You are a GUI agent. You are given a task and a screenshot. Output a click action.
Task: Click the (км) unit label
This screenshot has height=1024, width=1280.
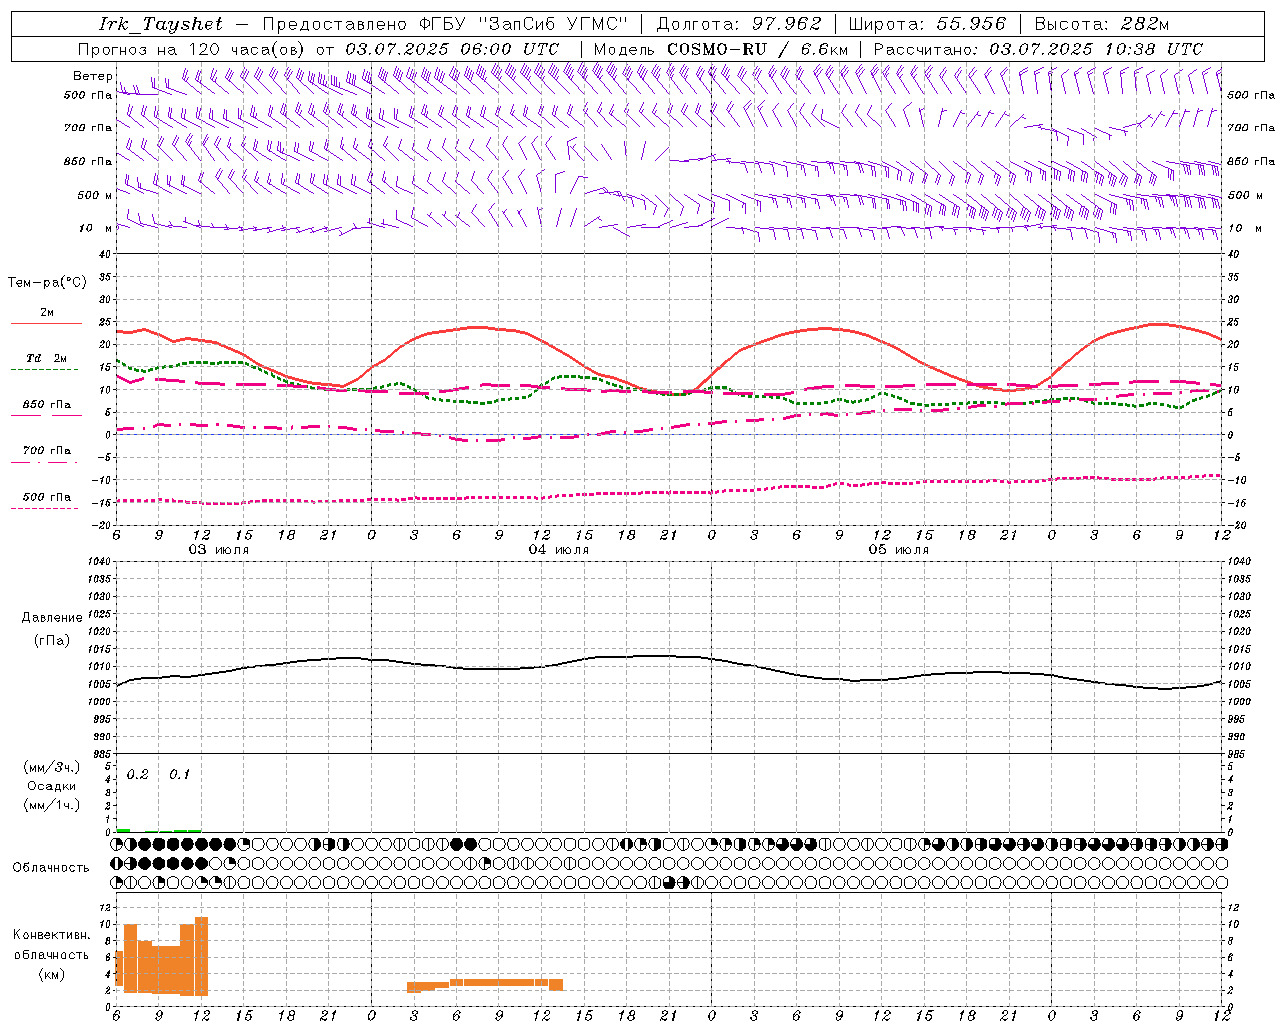(x=52, y=974)
